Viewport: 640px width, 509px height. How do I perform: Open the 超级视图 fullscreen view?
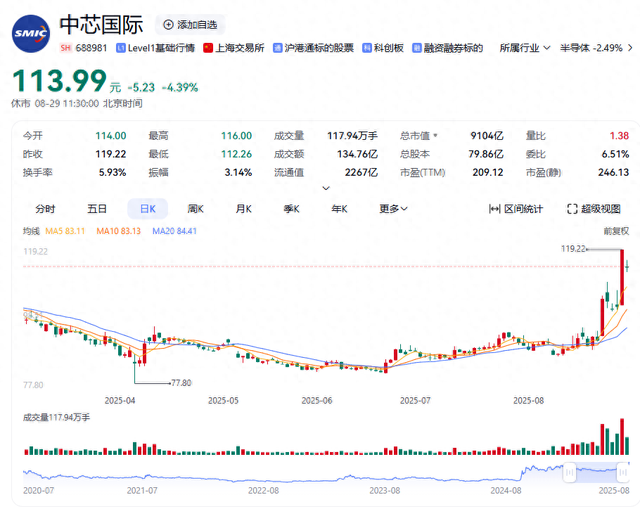[x=594, y=209]
